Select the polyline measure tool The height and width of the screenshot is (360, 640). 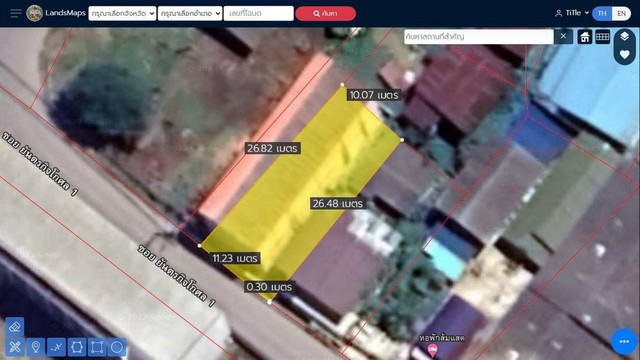(x=56, y=347)
